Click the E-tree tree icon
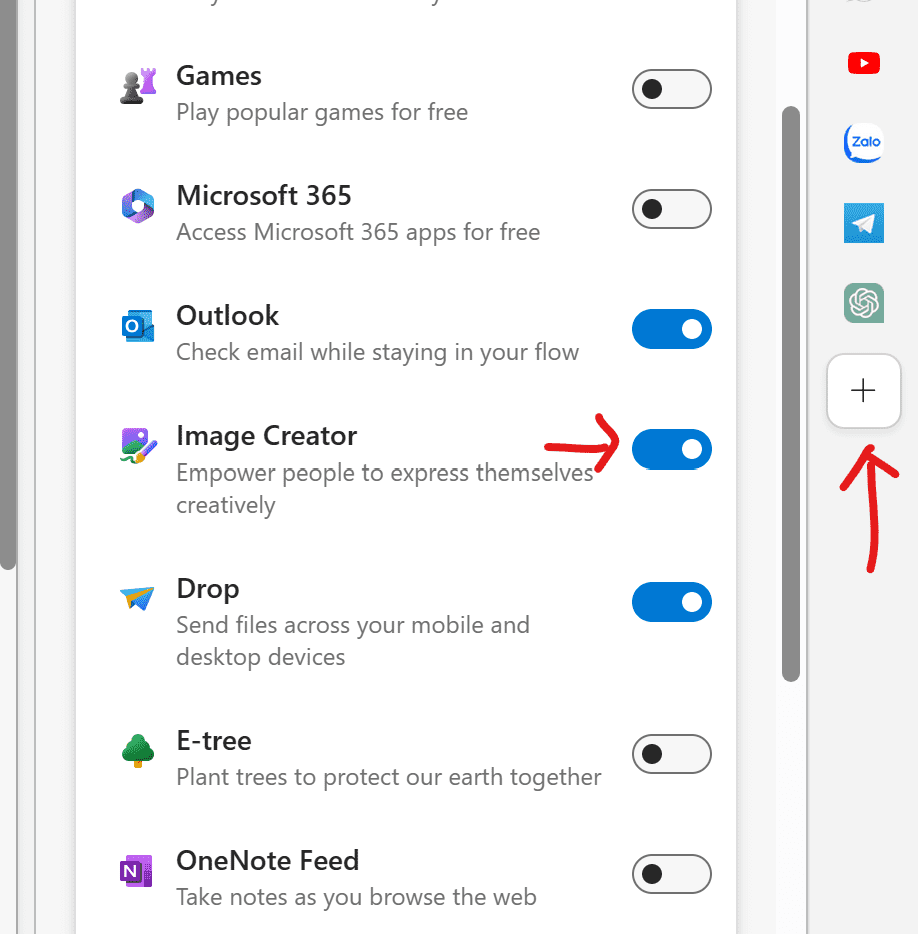The height and width of the screenshot is (934, 918). (x=138, y=751)
